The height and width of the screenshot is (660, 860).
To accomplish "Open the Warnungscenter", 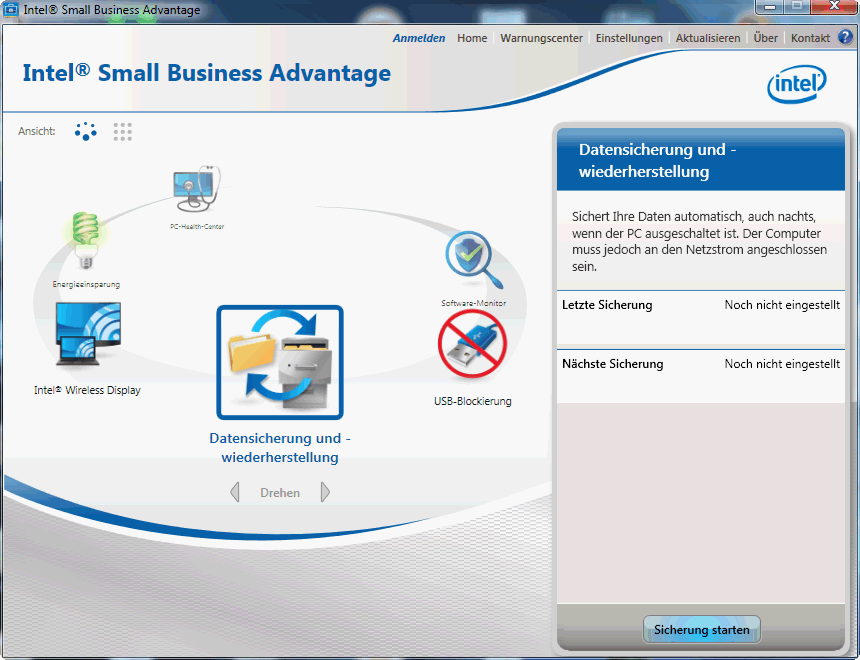I will [541, 38].
